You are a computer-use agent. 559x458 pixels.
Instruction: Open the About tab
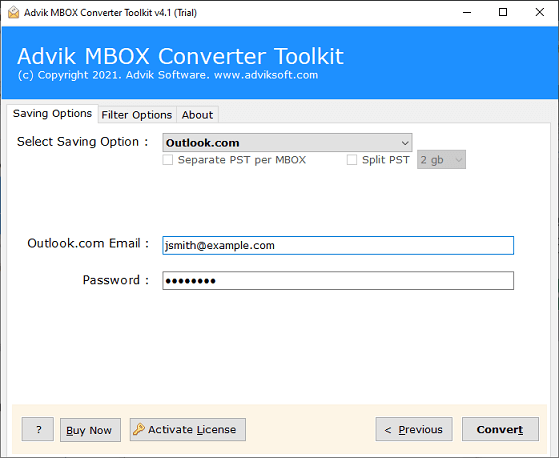tap(197, 115)
